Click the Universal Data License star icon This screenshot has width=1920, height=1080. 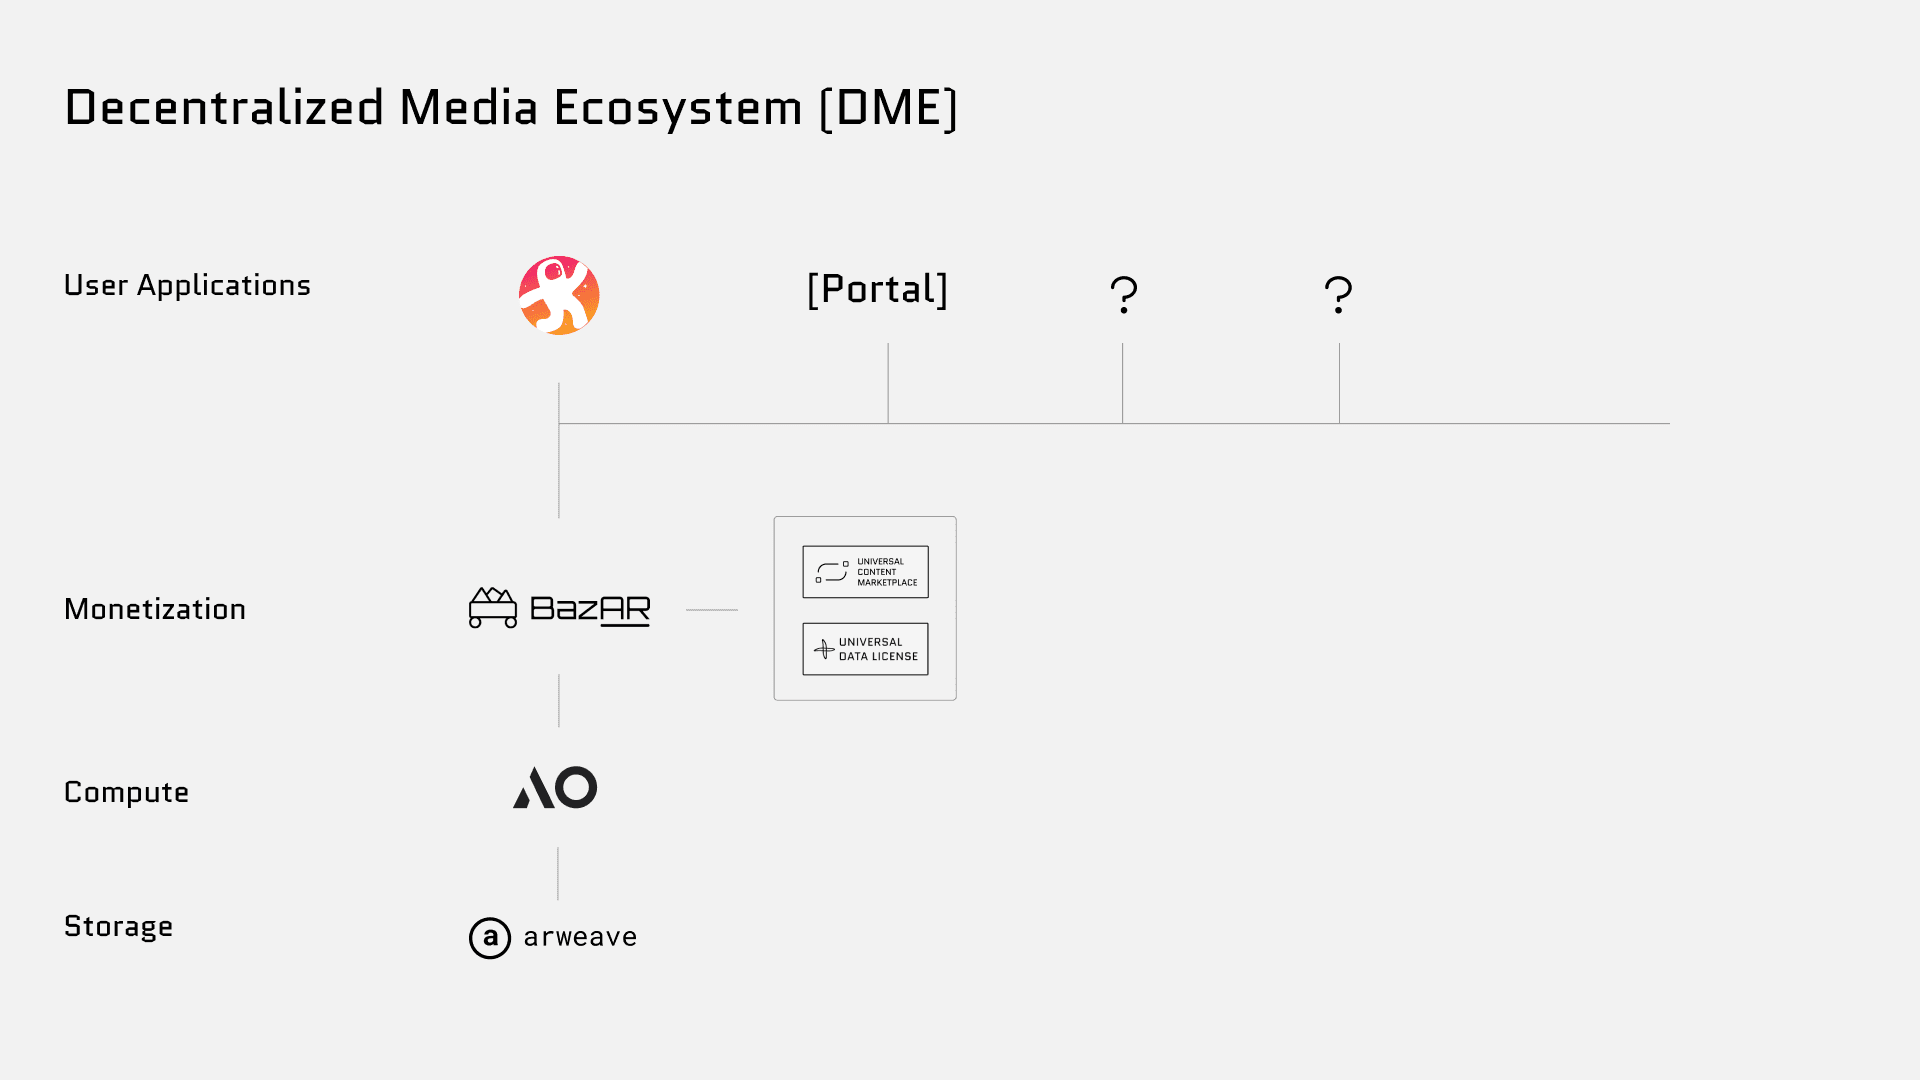click(824, 649)
